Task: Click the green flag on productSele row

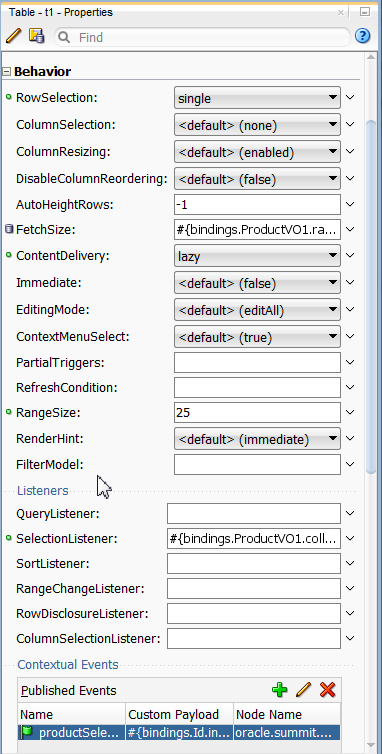Action: click(x=26, y=732)
